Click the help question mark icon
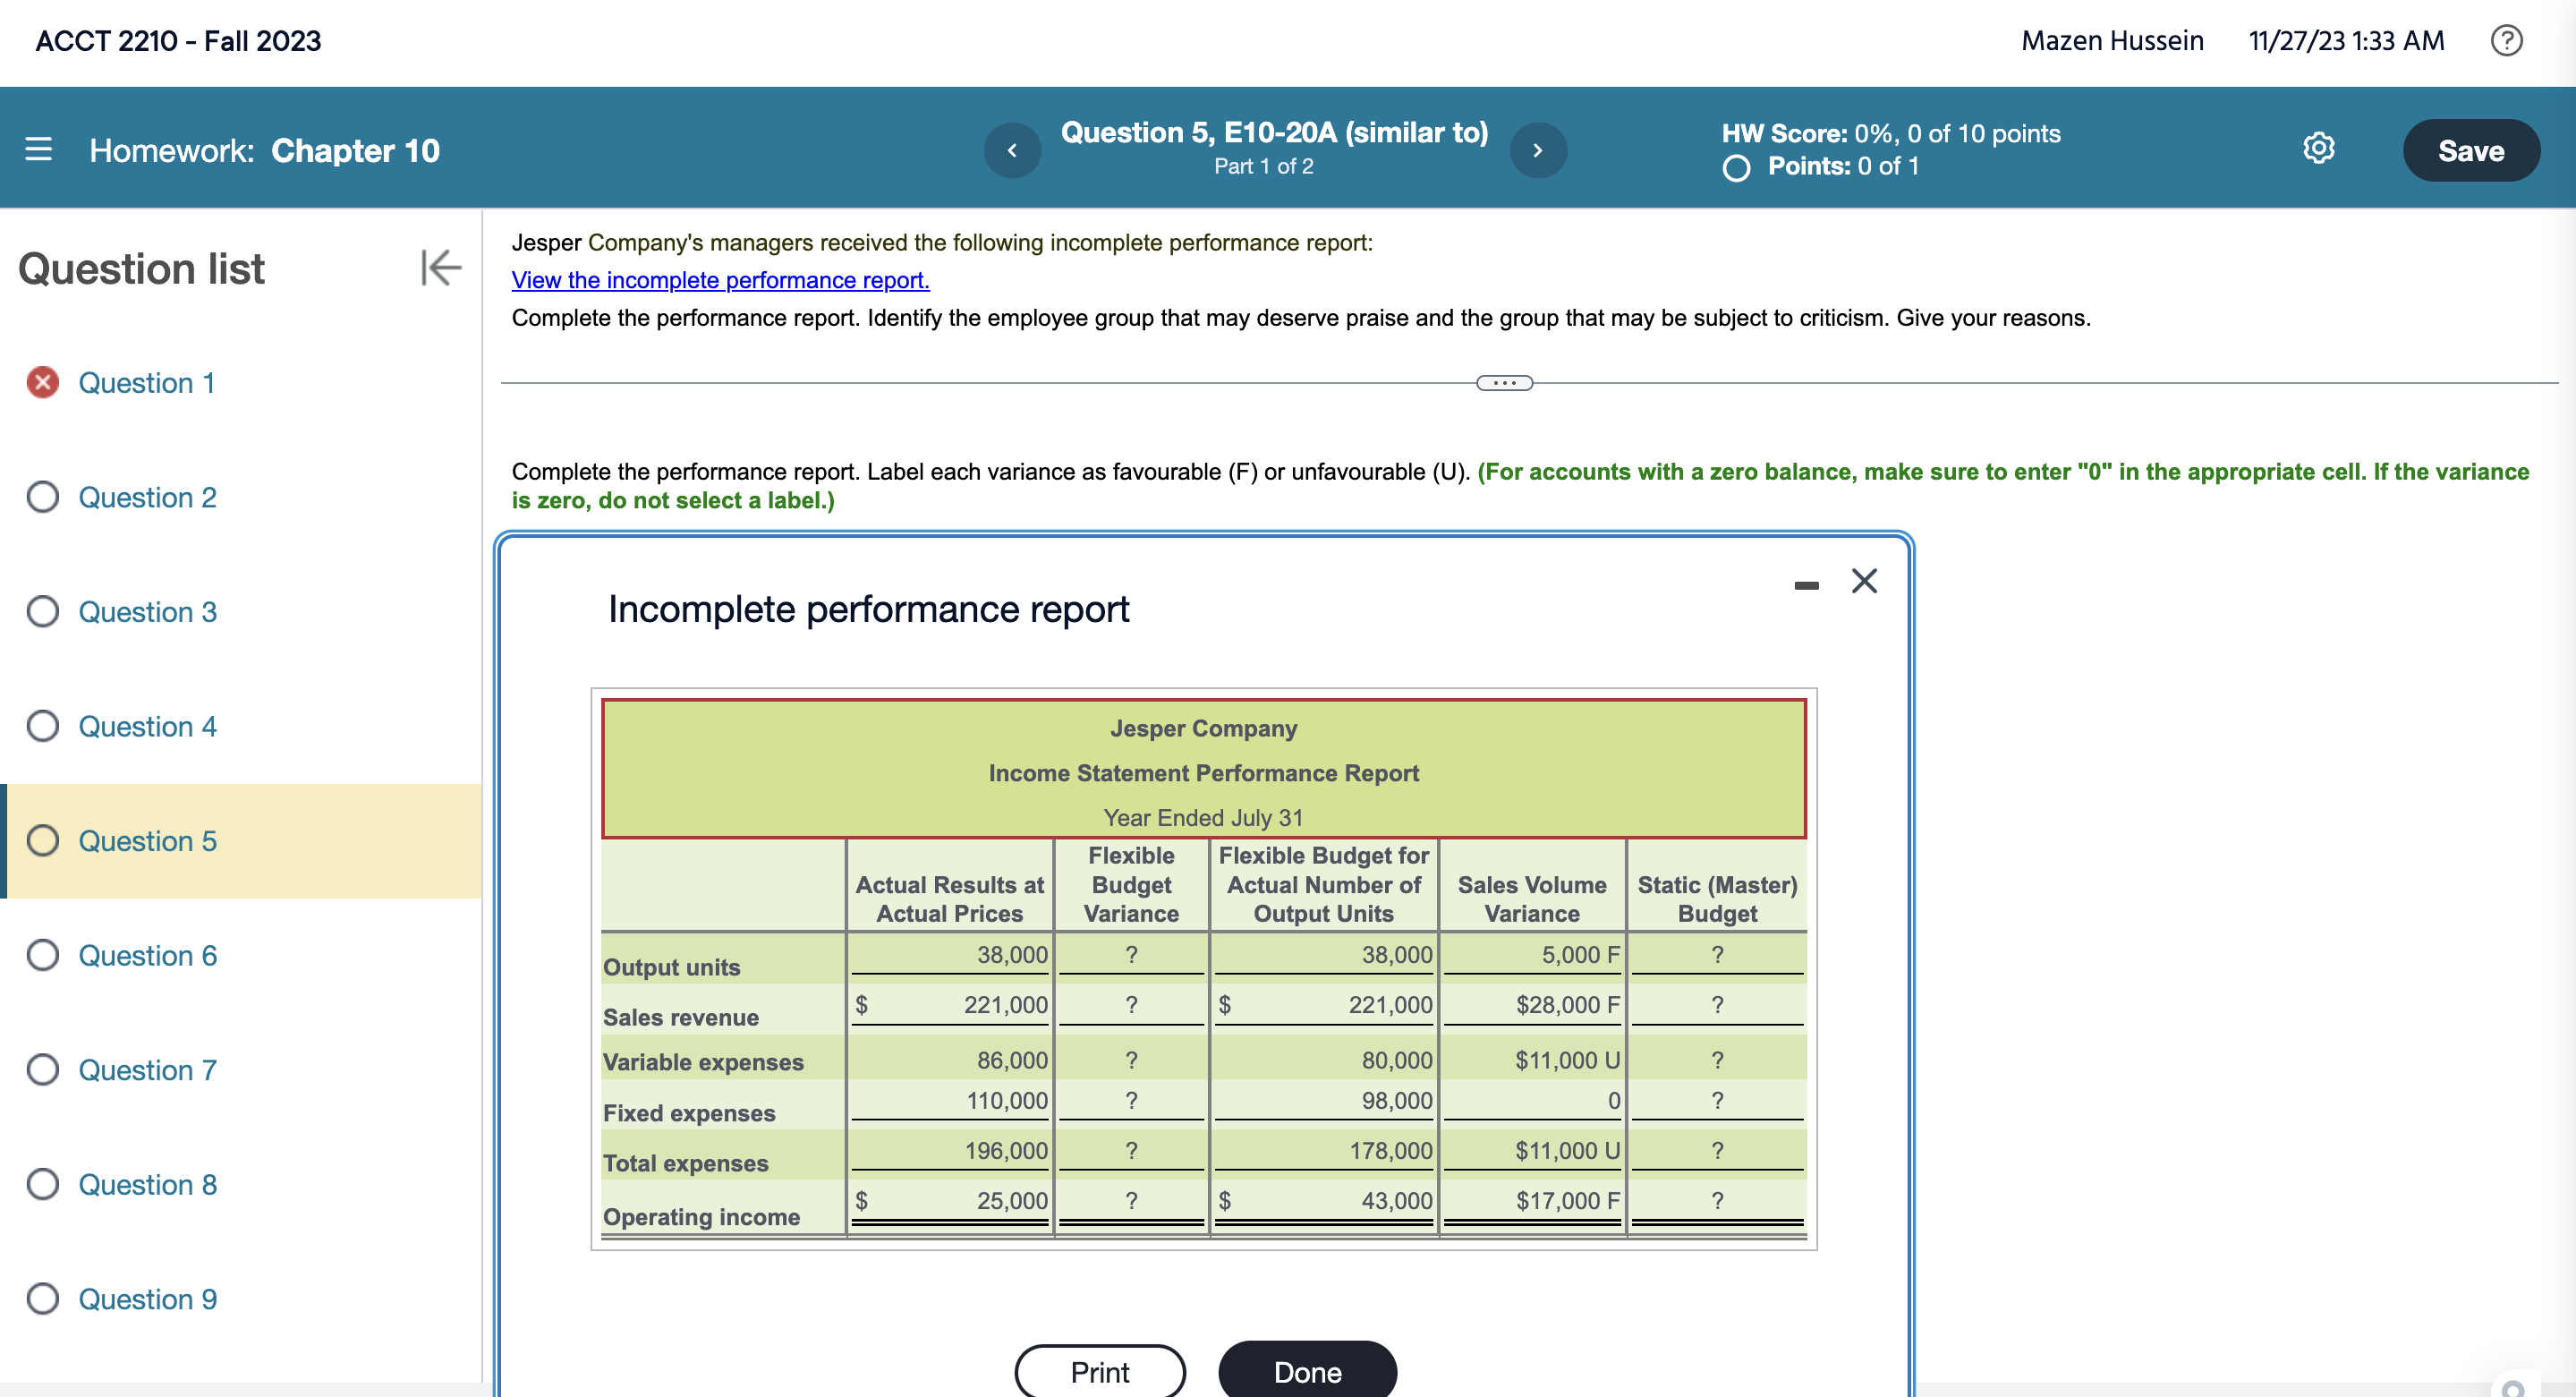Screen dimensions: 2576x1397 coord(2506,40)
